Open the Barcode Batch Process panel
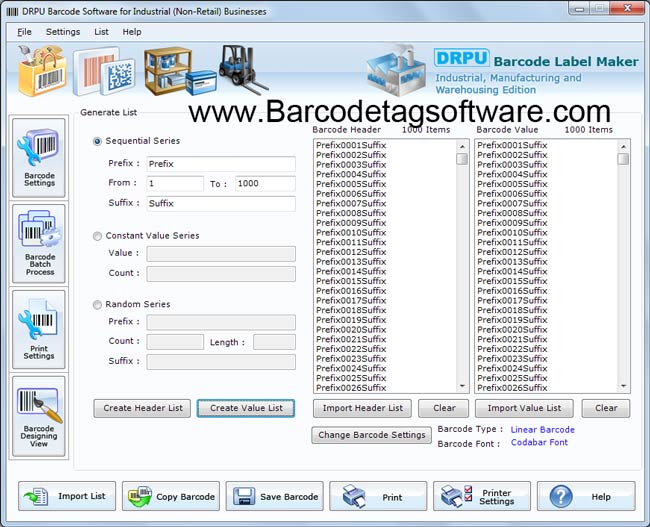 pos(39,244)
